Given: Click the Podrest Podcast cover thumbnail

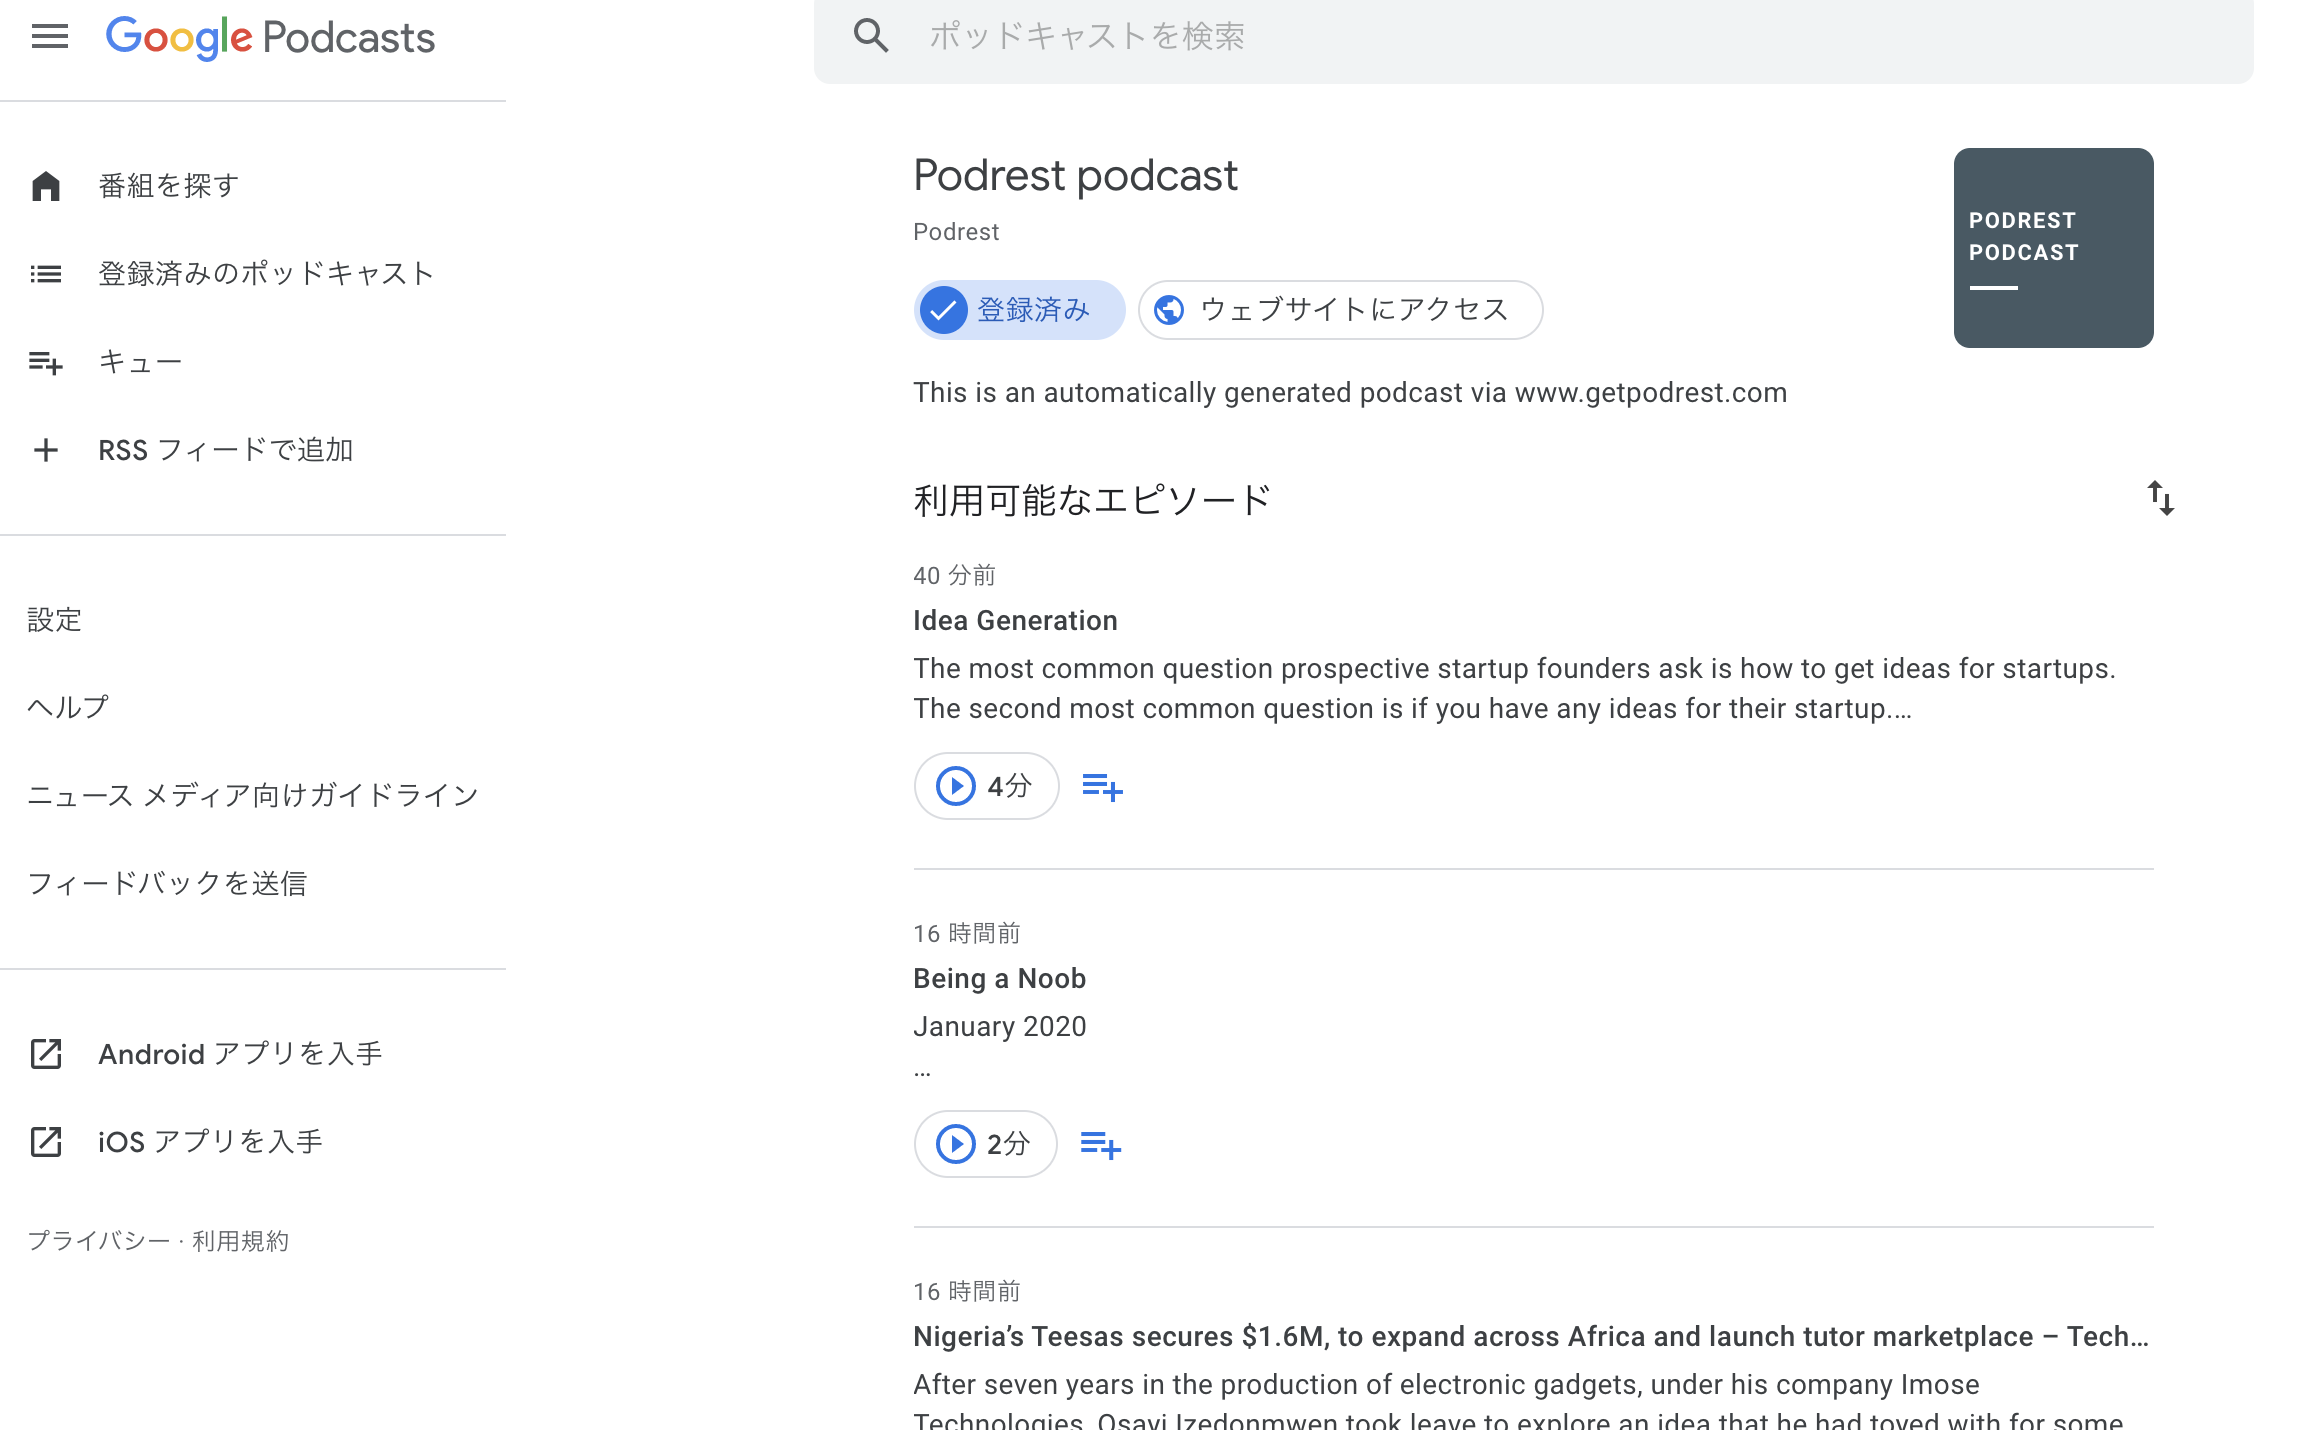Looking at the screenshot, I should click(x=2053, y=248).
